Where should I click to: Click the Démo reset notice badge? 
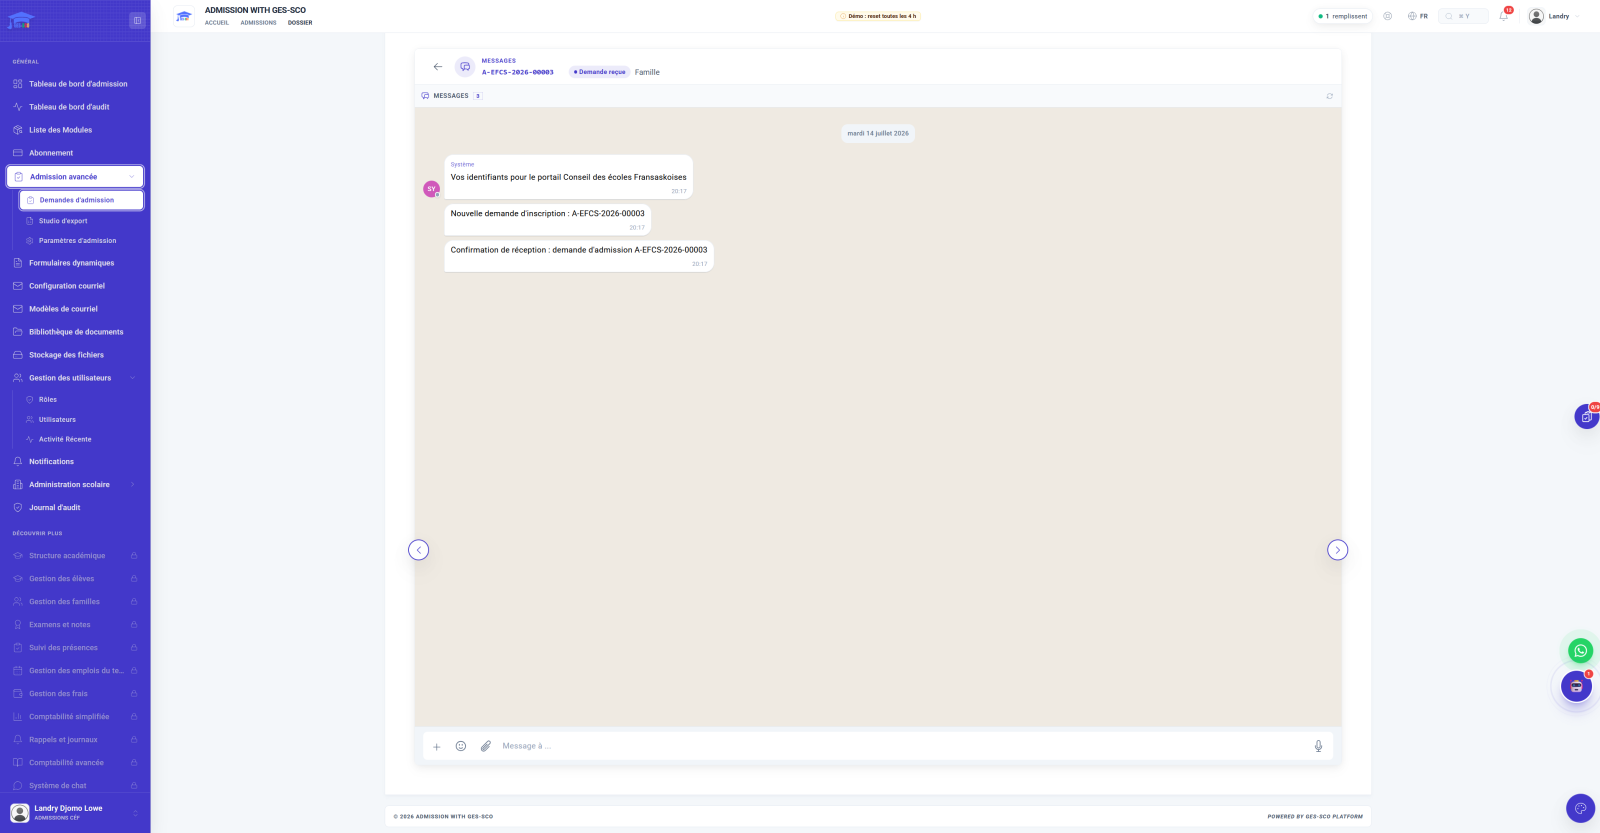click(879, 16)
